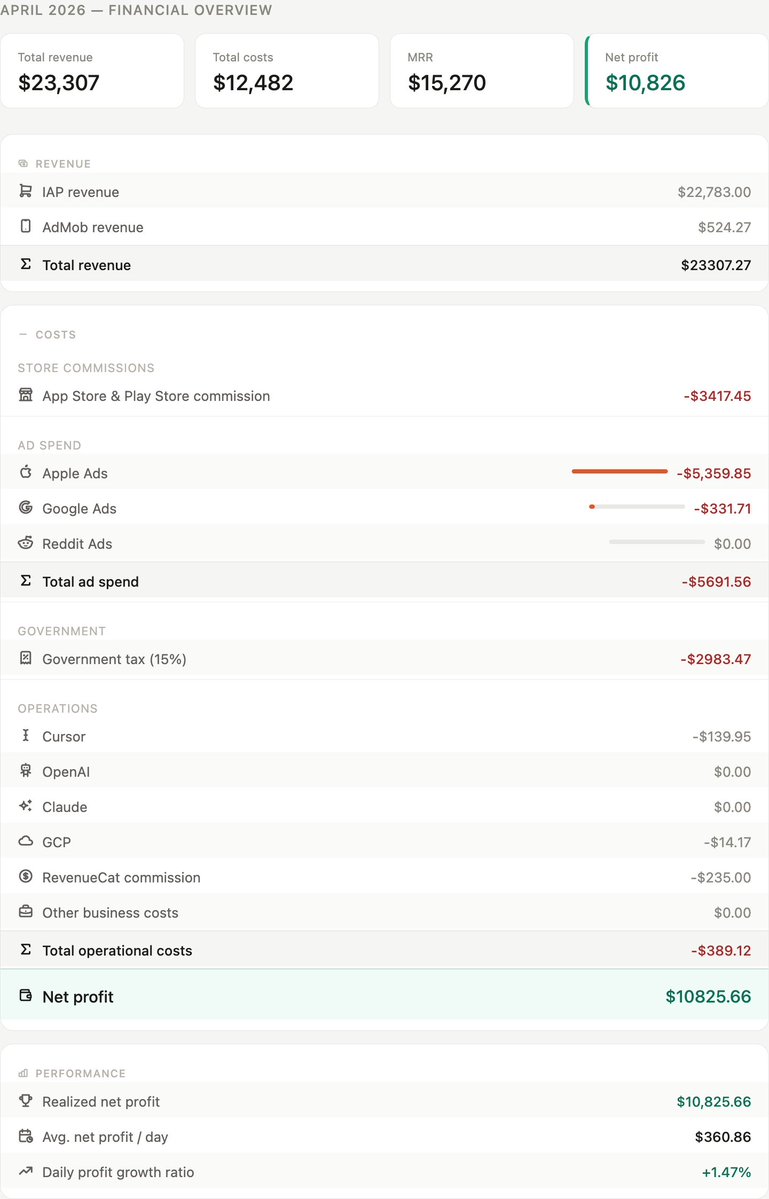Click the RevenueCat commission row
769x1199 pixels.
(384, 877)
